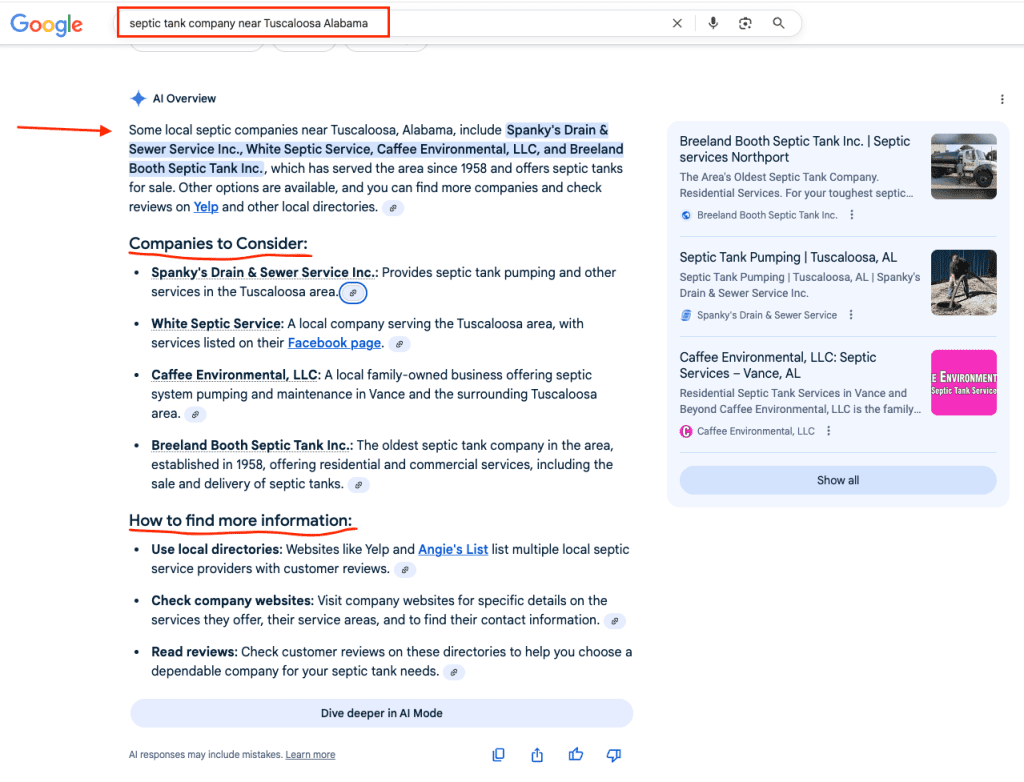Click Dive deeper in AI Mode
Image resolution: width=1024 pixels, height=782 pixels.
pyautogui.click(x=381, y=713)
